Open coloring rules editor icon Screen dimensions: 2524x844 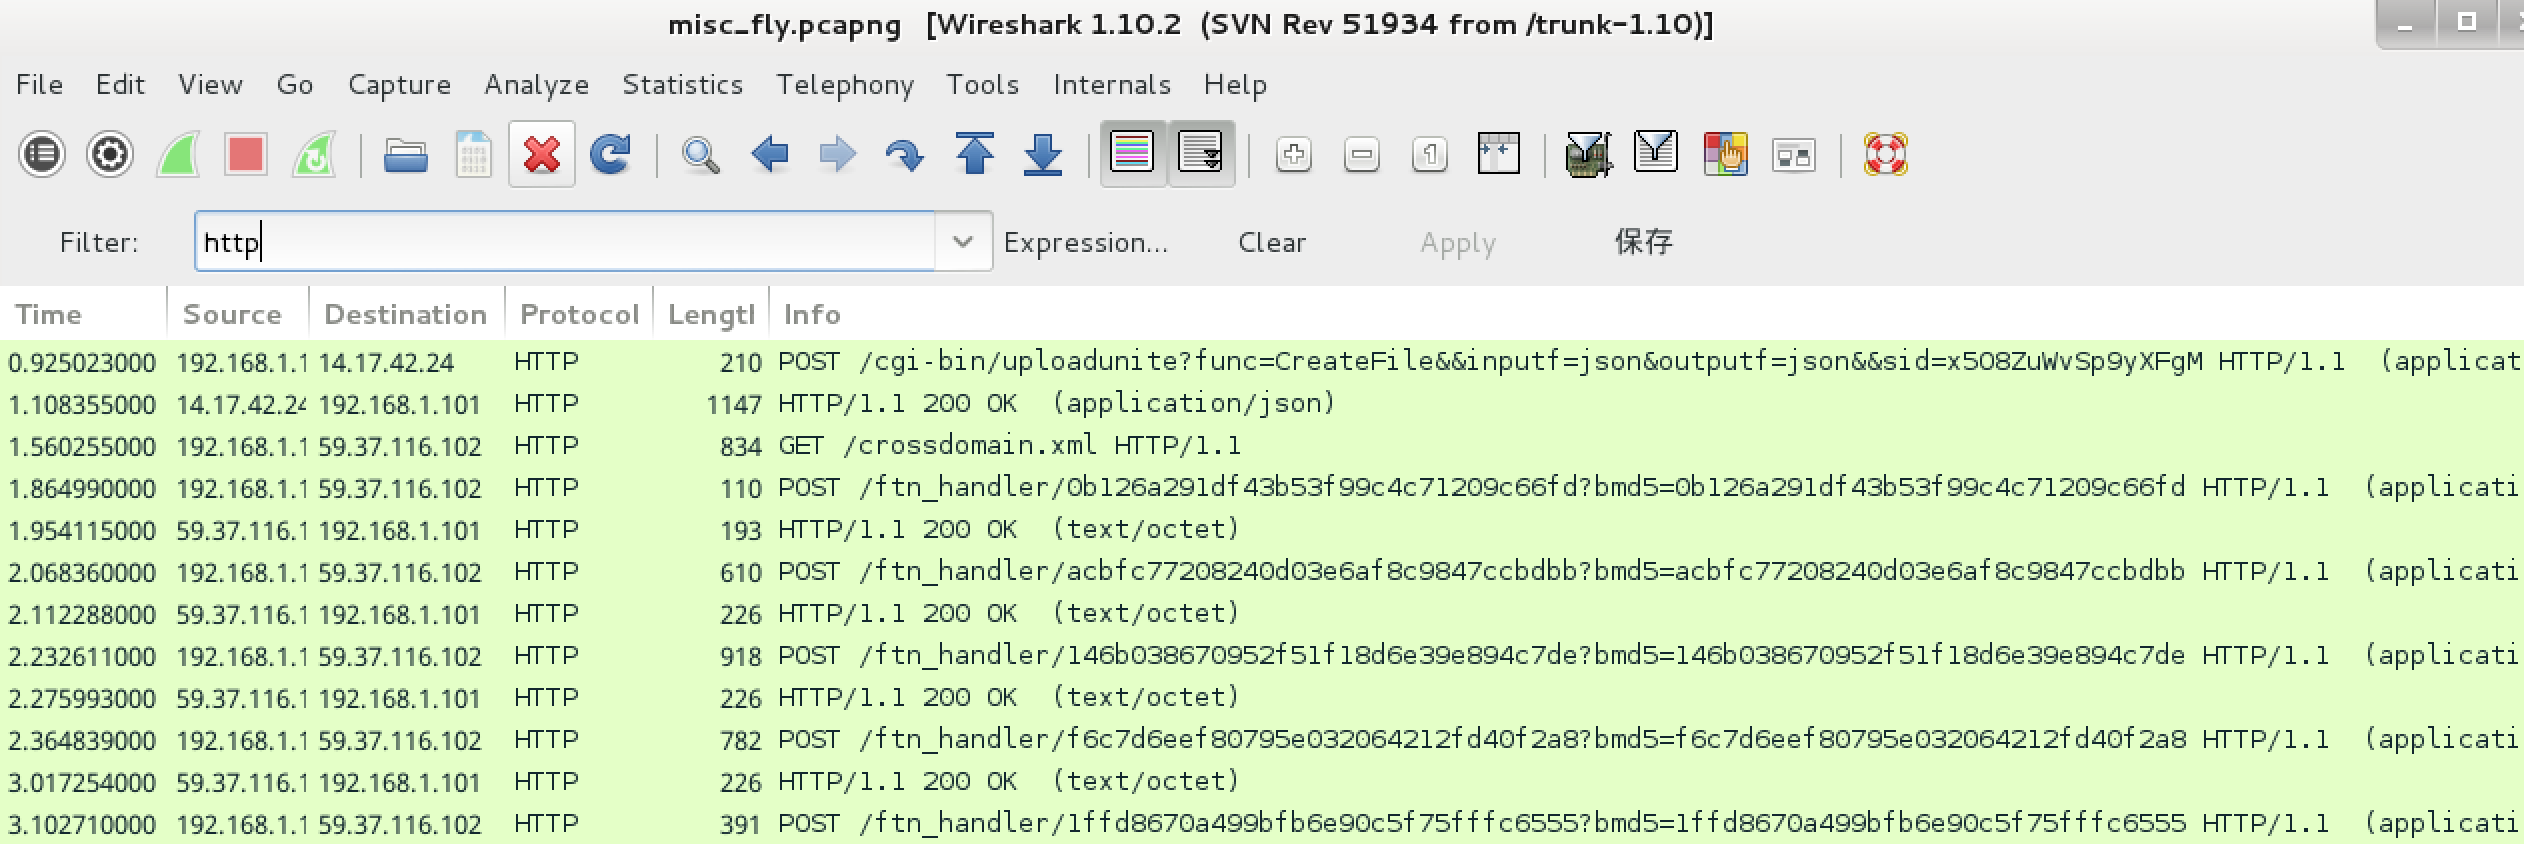coord(1725,155)
